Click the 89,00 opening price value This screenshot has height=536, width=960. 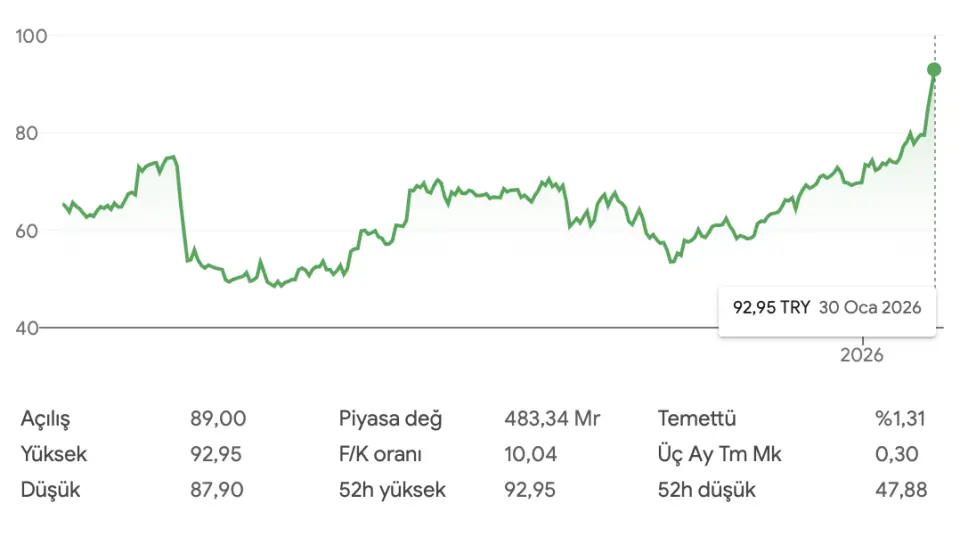point(218,418)
